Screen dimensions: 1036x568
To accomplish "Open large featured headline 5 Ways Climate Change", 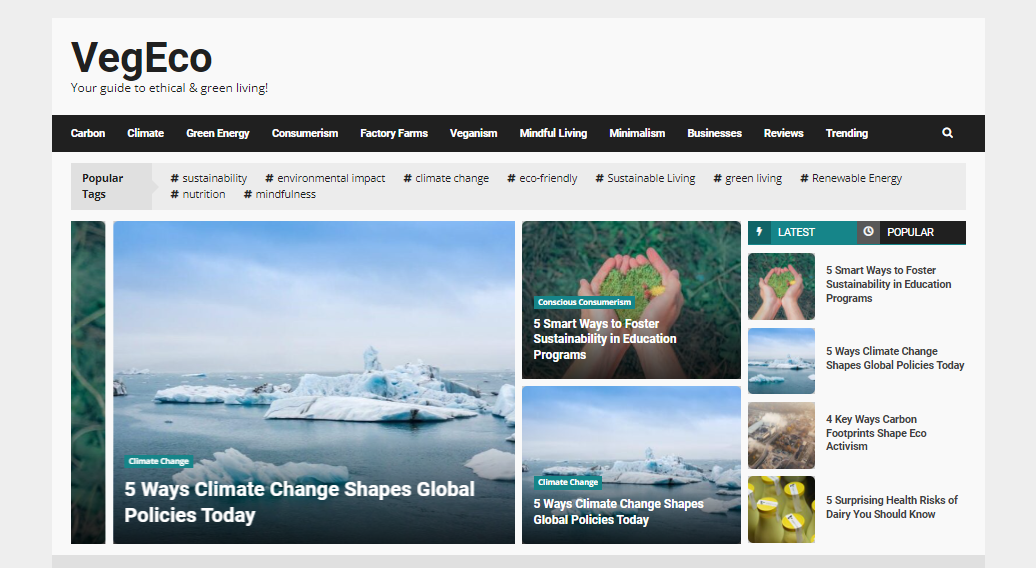I will (299, 502).
